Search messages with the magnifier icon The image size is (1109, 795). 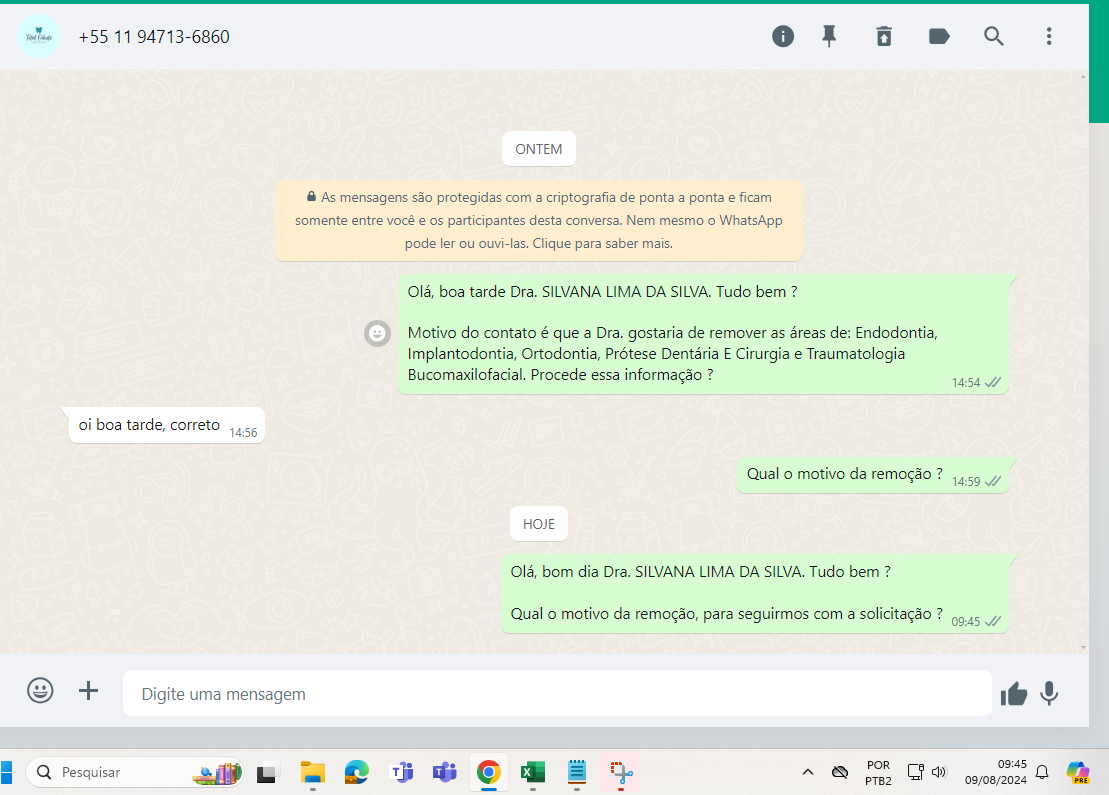994,36
